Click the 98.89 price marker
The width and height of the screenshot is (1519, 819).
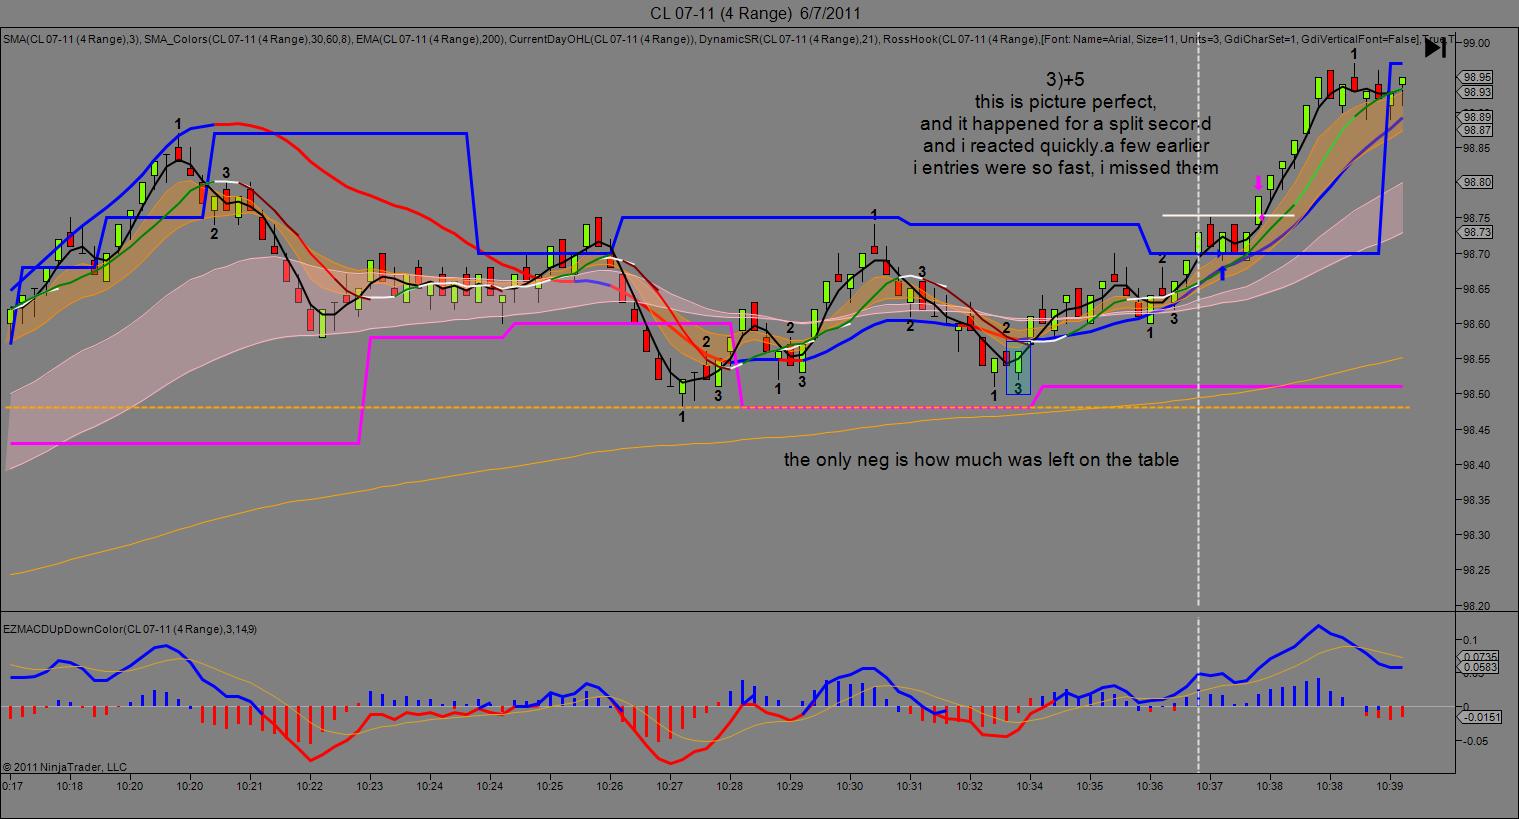click(x=1477, y=117)
